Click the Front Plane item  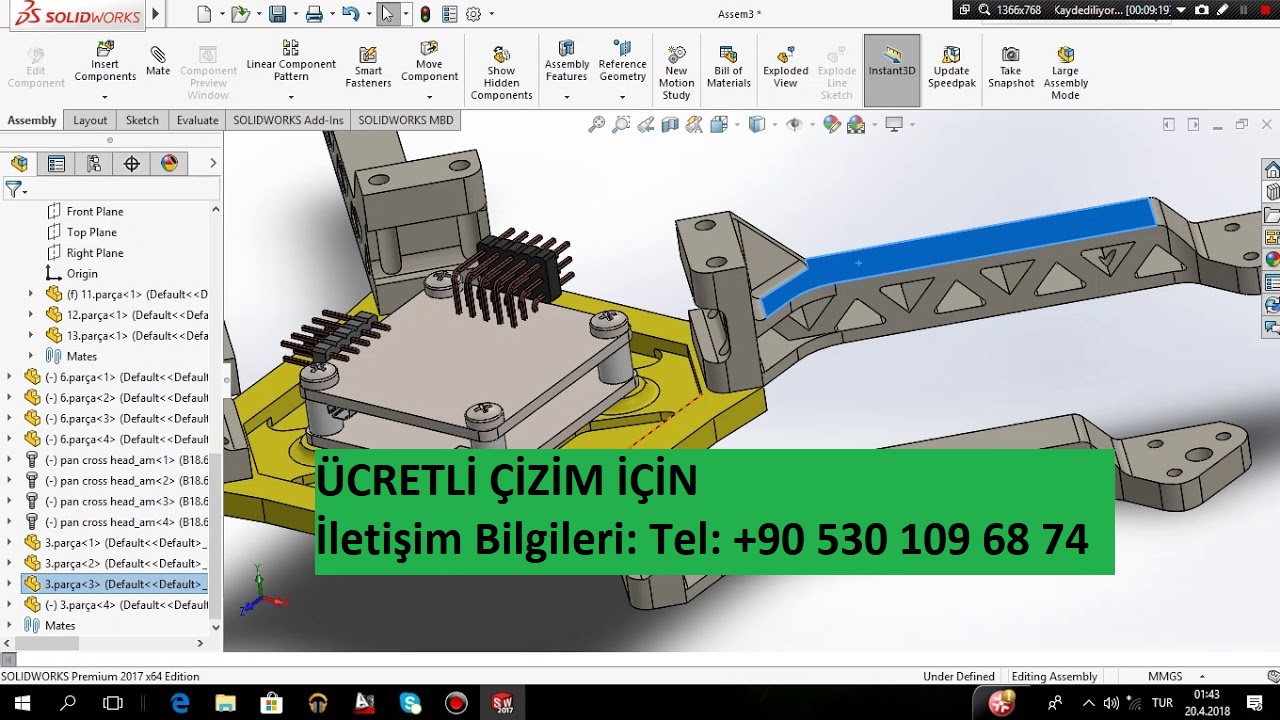click(95, 211)
